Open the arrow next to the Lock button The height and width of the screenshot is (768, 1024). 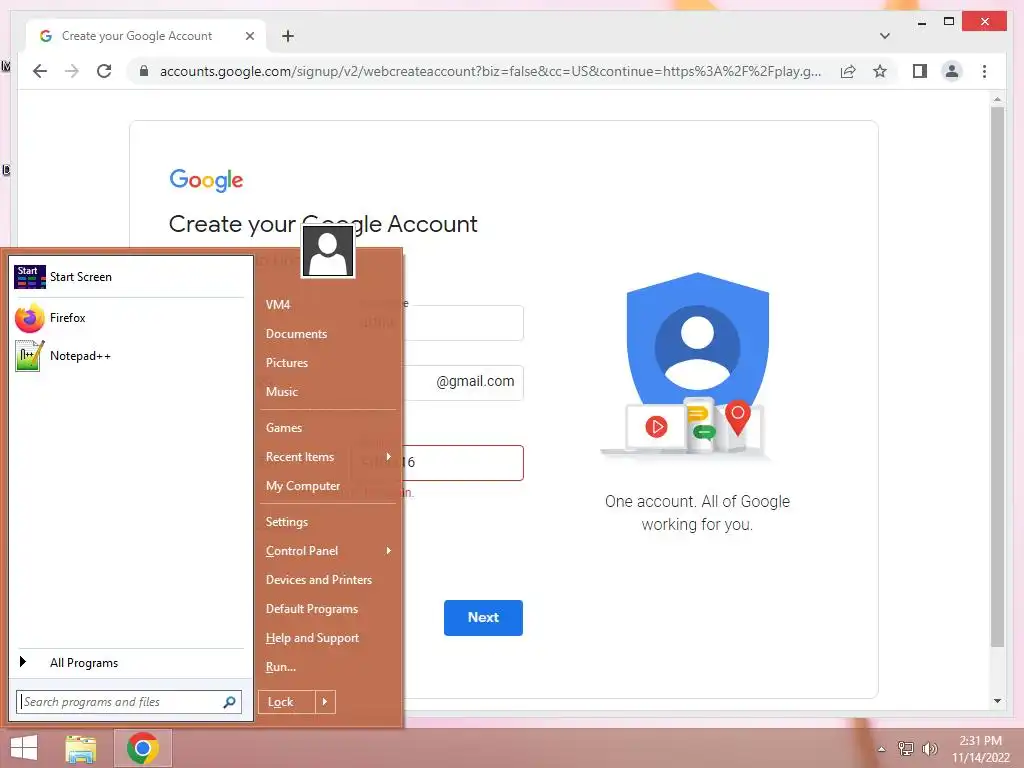point(325,702)
